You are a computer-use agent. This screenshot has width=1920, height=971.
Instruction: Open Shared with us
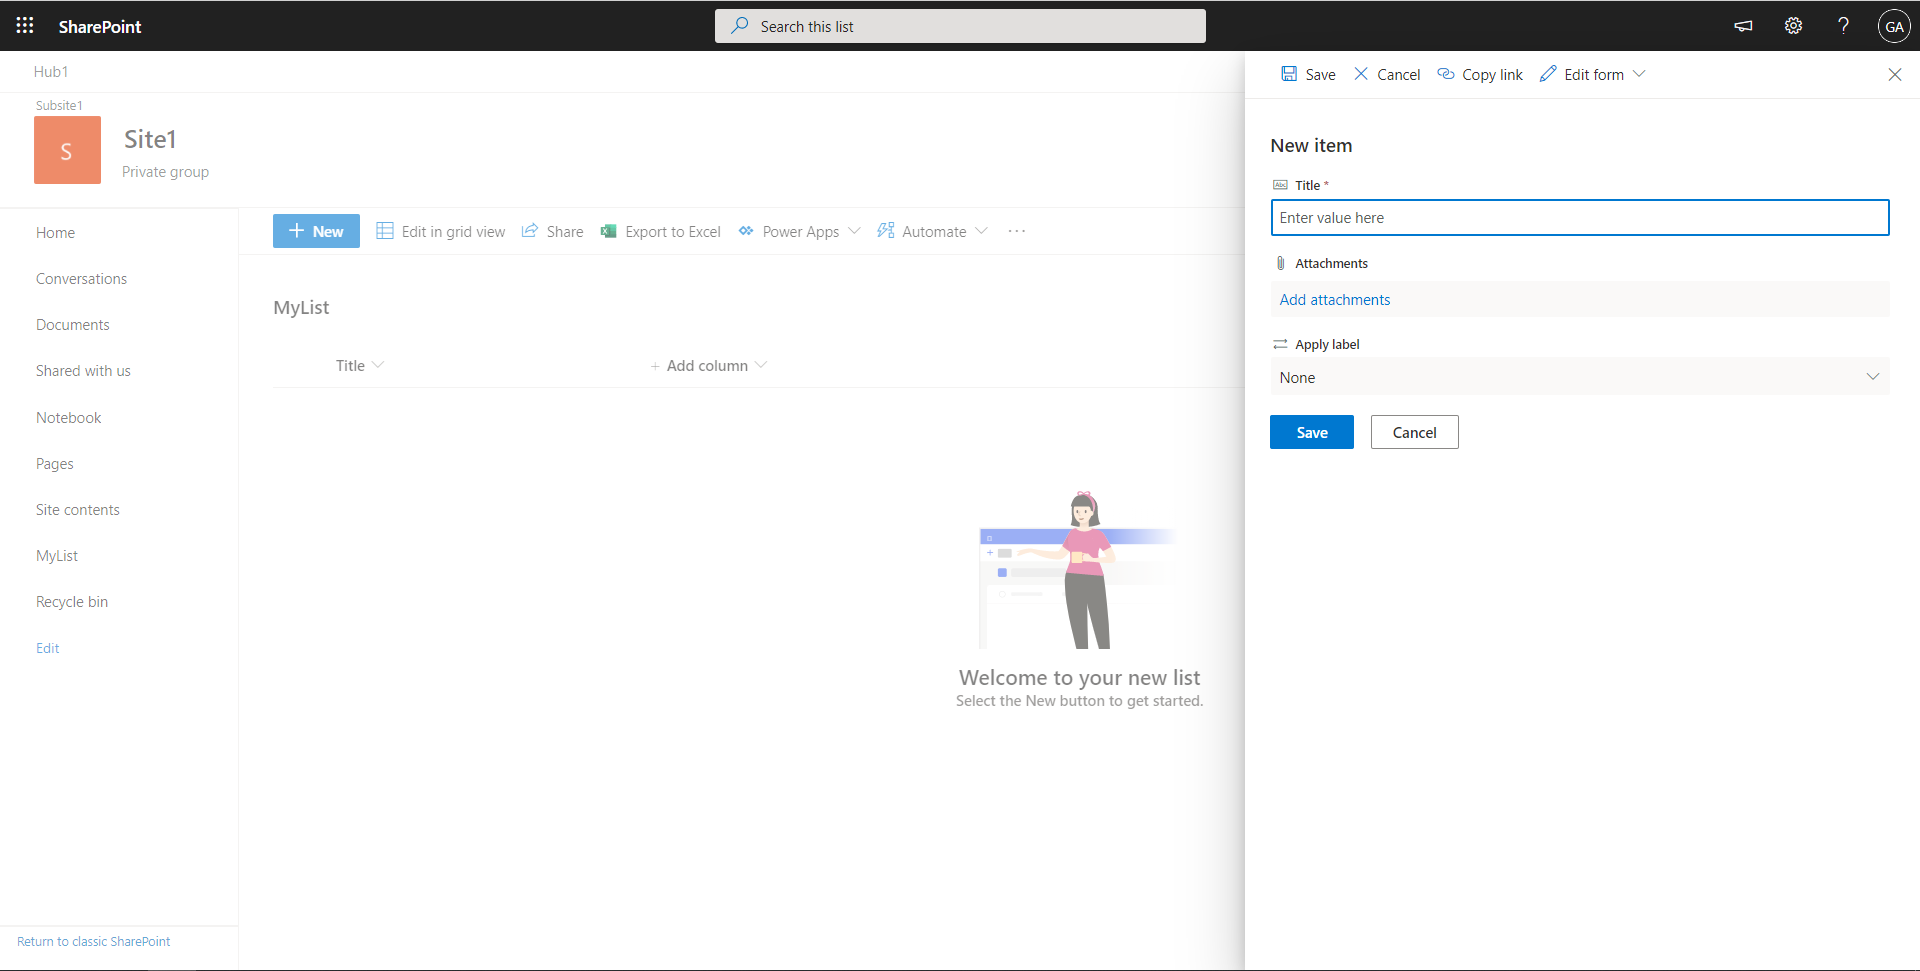point(83,371)
